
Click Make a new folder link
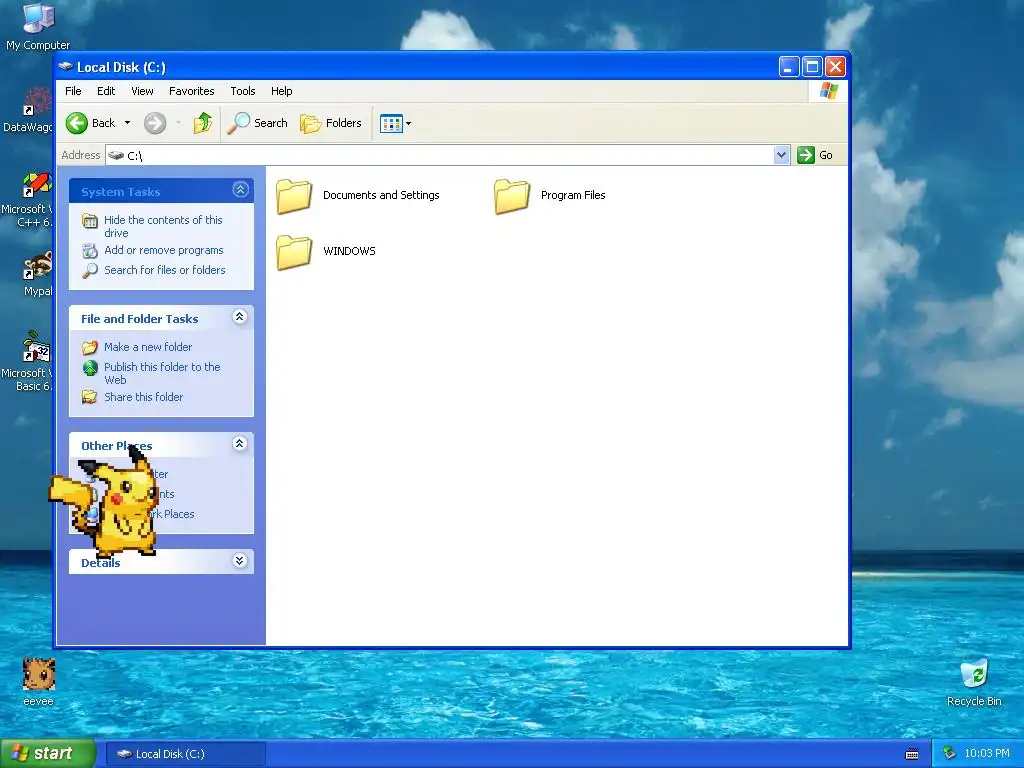point(148,347)
